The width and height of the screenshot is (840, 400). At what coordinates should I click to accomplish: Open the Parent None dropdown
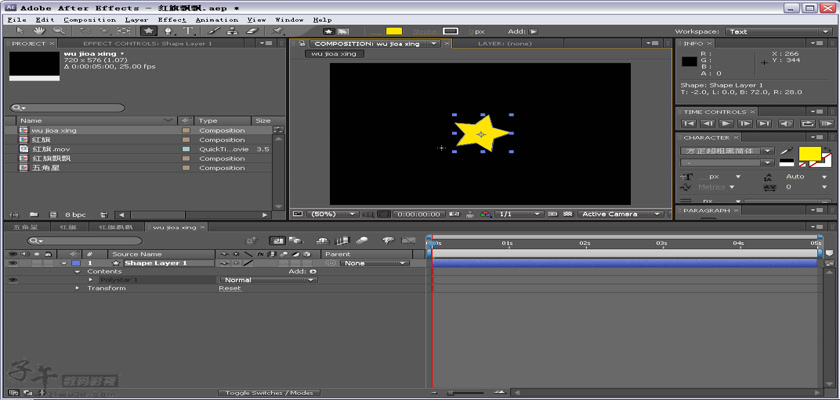374,263
